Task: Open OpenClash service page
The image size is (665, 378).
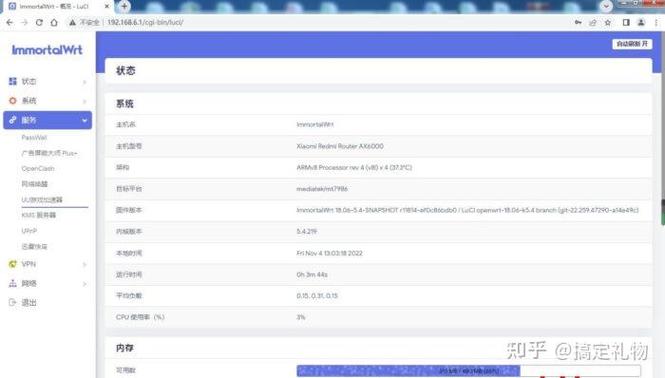Action: (38, 168)
